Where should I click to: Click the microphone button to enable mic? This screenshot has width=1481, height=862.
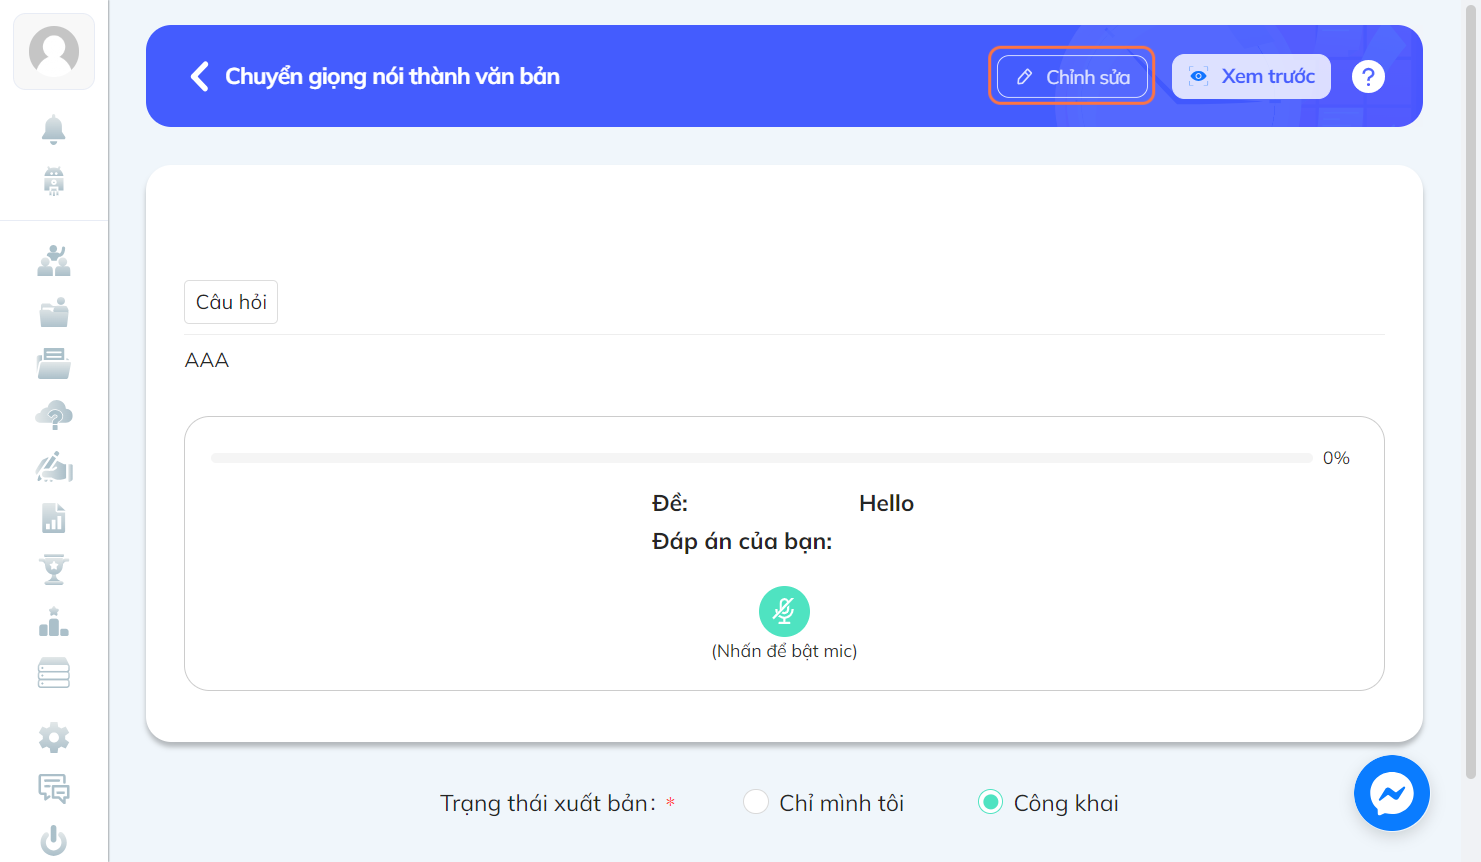click(784, 611)
